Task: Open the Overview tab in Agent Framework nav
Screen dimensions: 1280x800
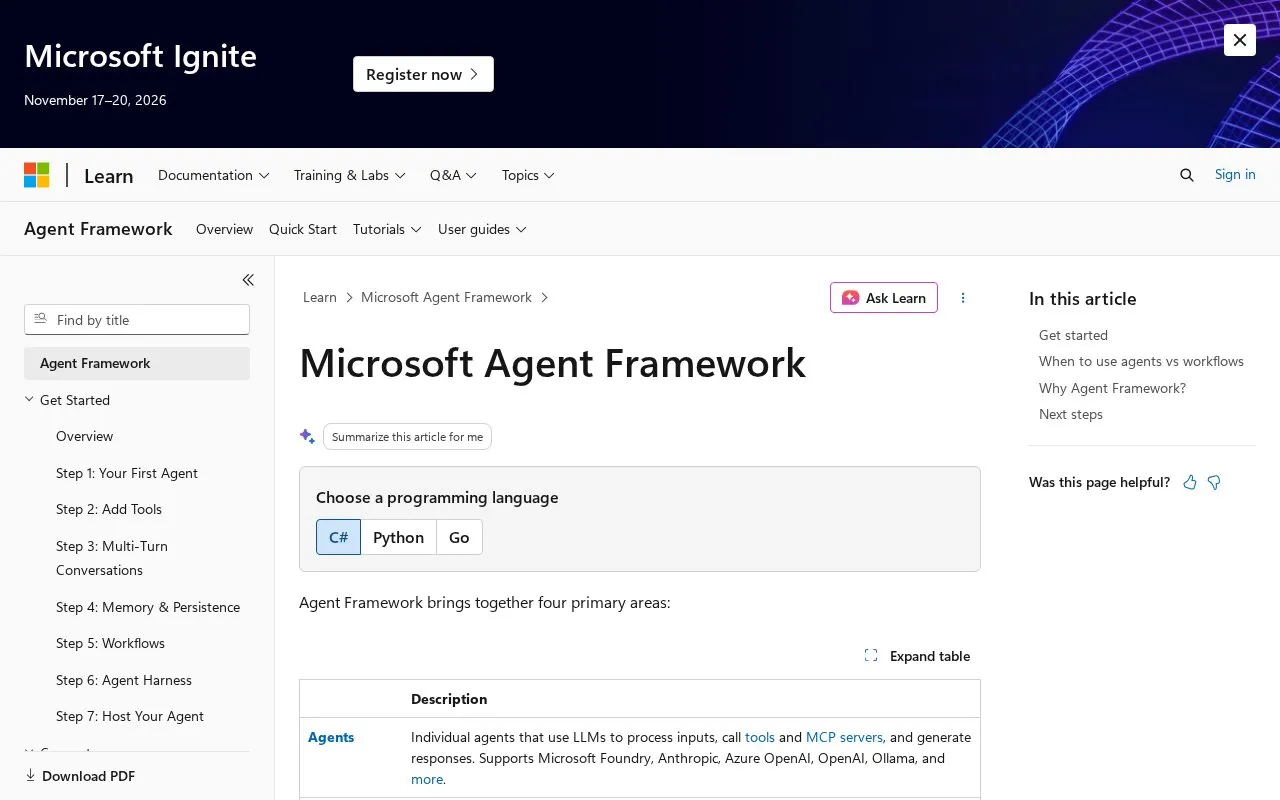Action: (224, 229)
